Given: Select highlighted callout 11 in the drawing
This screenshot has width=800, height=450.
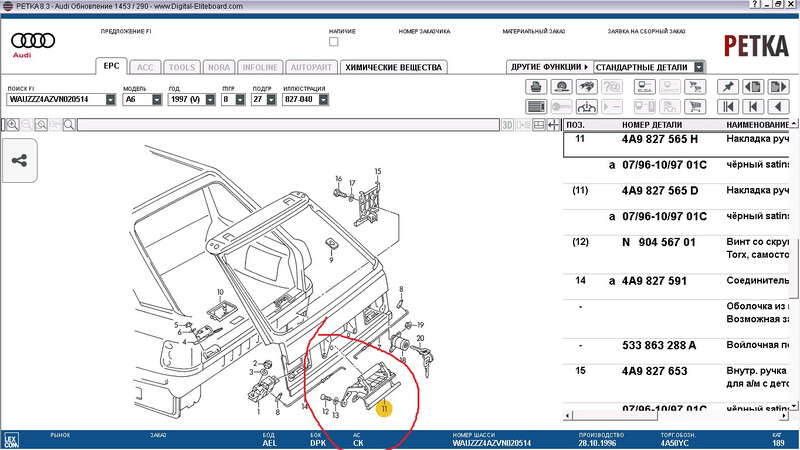Looking at the screenshot, I should click(384, 408).
